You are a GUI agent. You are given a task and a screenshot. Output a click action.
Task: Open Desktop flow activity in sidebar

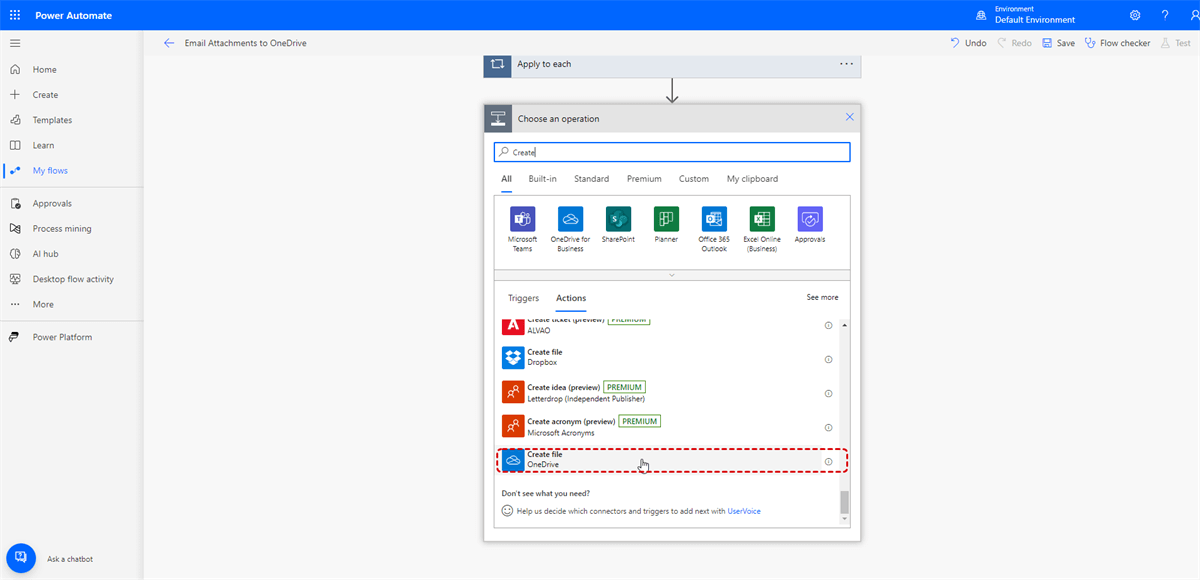point(72,279)
